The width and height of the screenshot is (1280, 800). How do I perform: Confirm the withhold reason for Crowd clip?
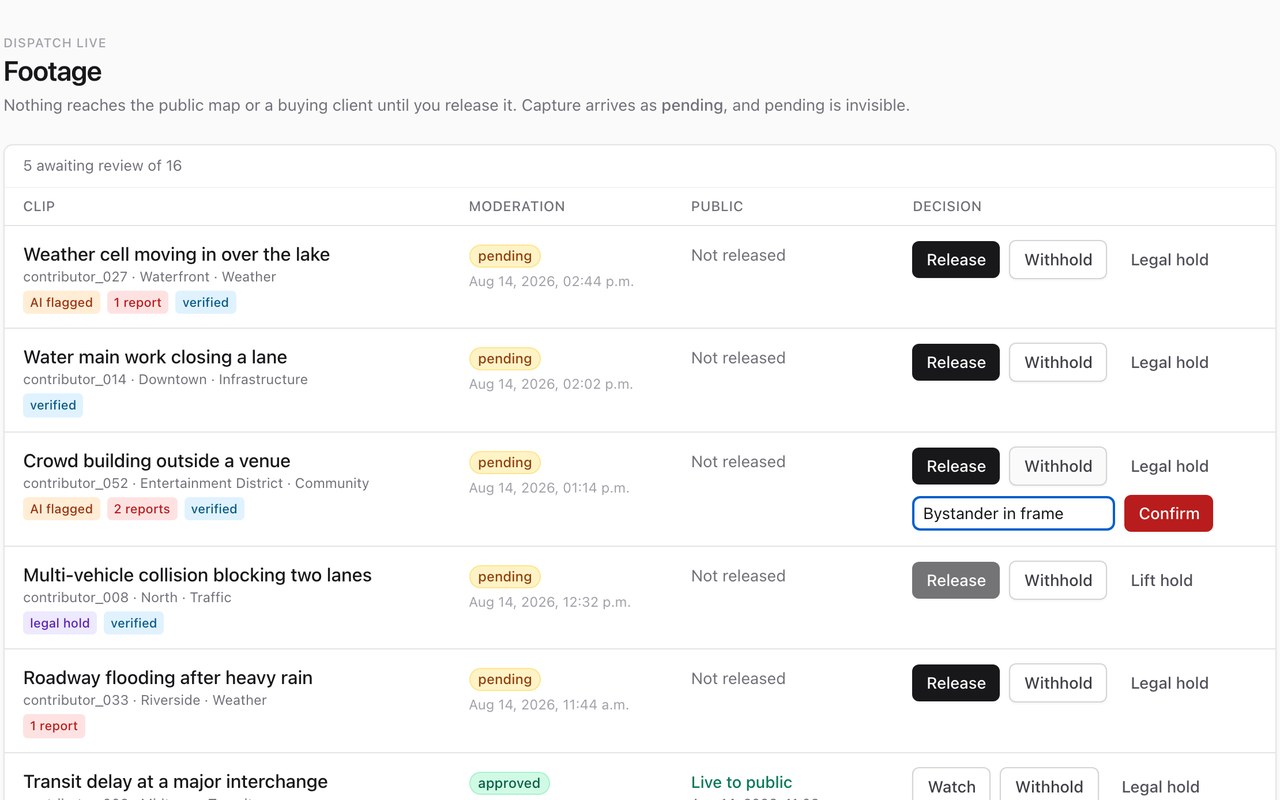(1168, 514)
